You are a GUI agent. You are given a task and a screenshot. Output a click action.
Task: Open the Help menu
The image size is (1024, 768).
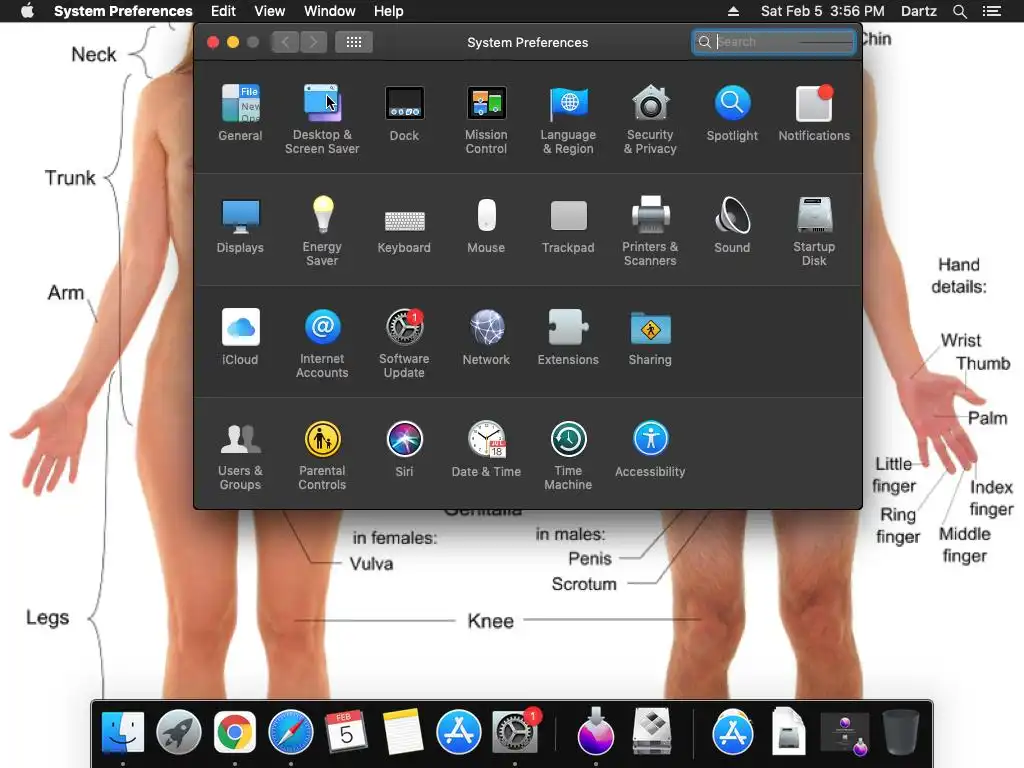(x=389, y=11)
